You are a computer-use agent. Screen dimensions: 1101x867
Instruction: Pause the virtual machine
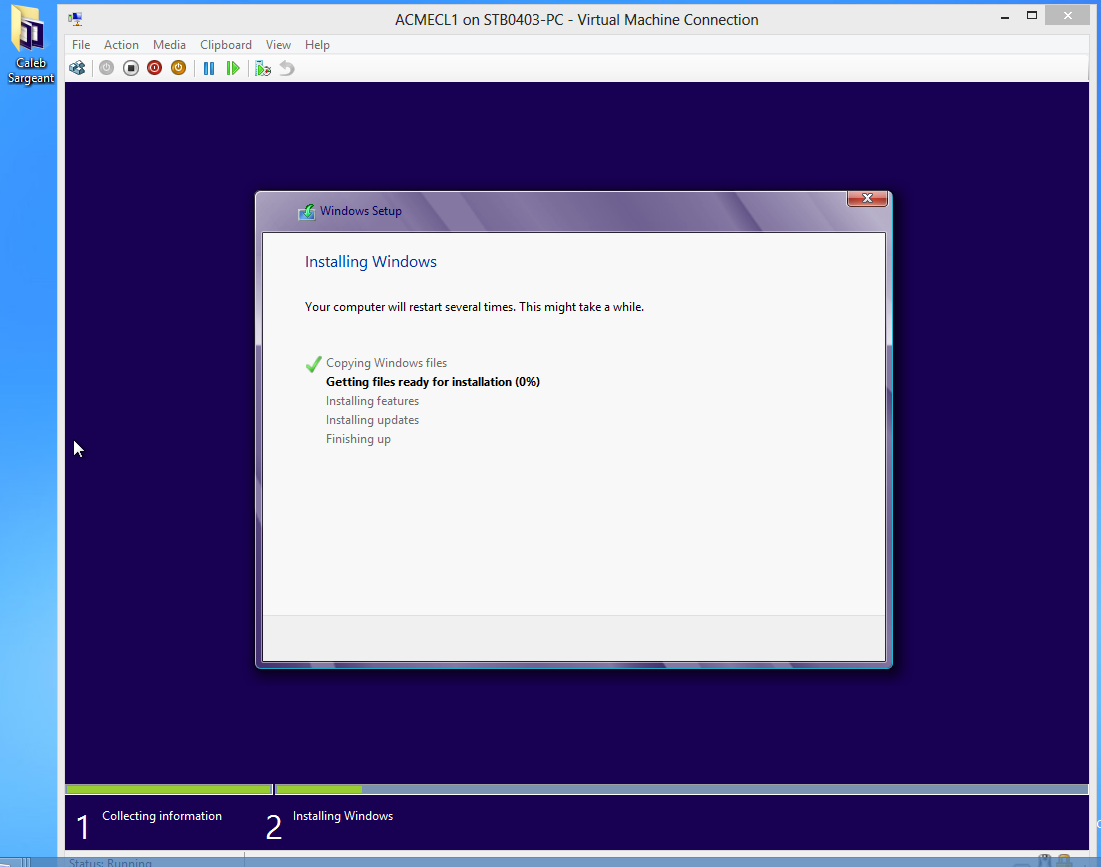pyautogui.click(x=209, y=68)
